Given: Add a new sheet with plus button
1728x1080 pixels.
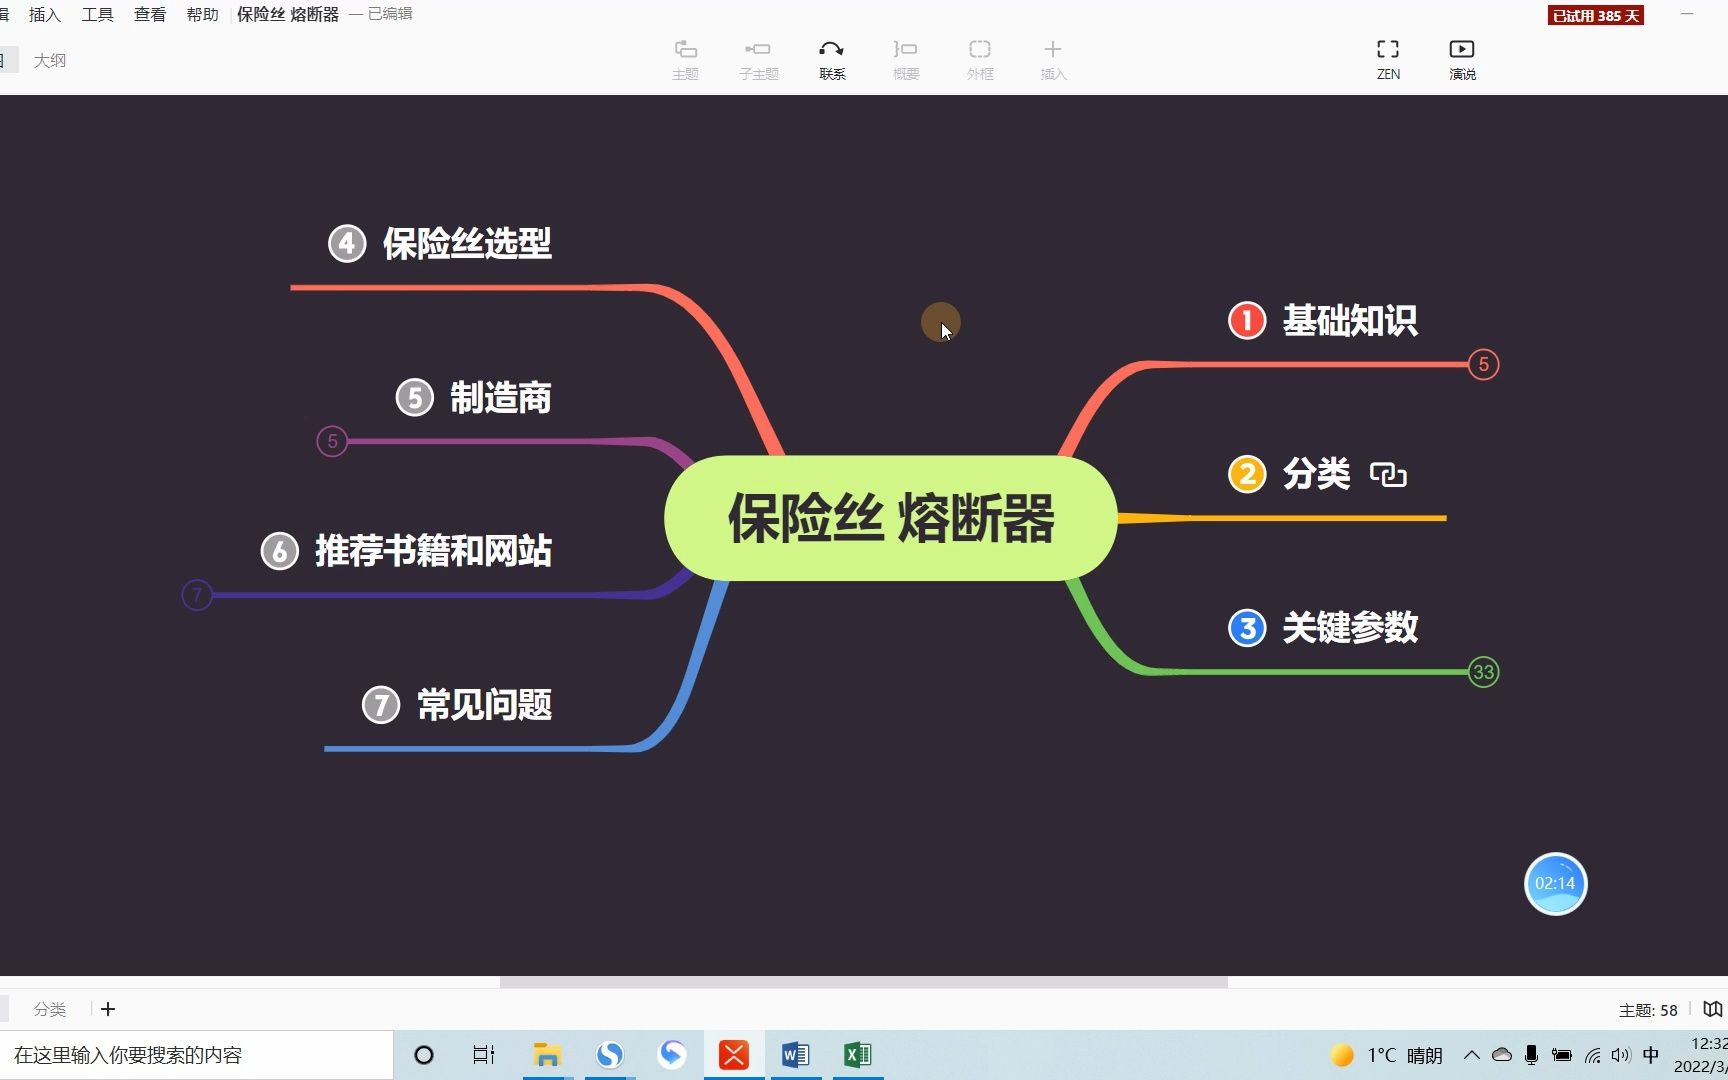Looking at the screenshot, I should [x=108, y=1009].
